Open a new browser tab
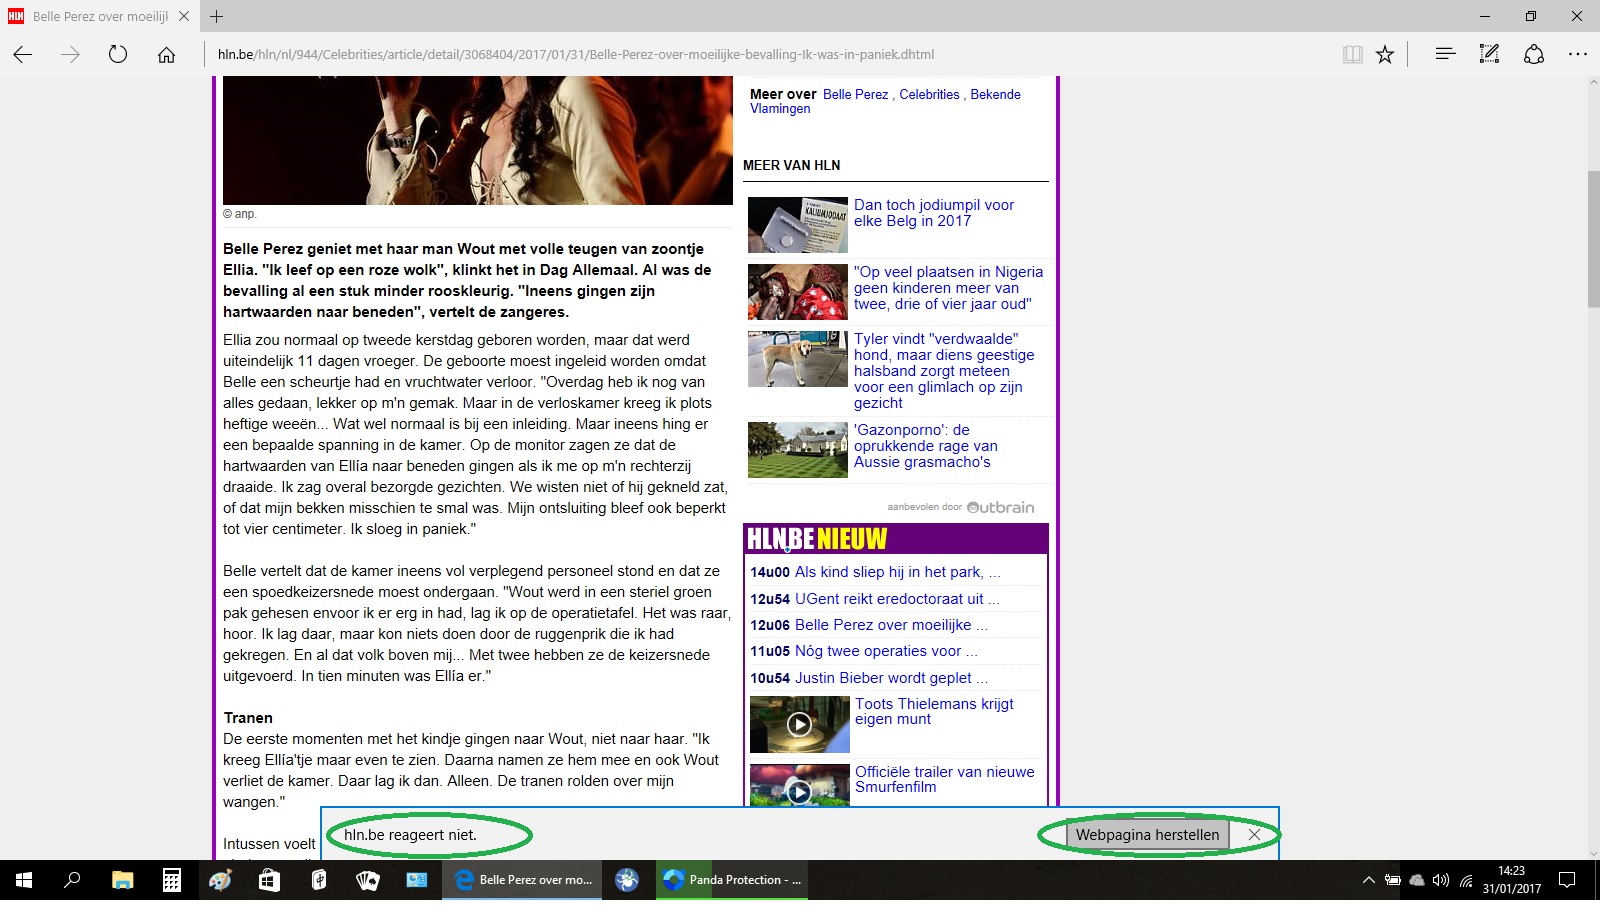1600x905 pixels. click(x=216, y=16)
